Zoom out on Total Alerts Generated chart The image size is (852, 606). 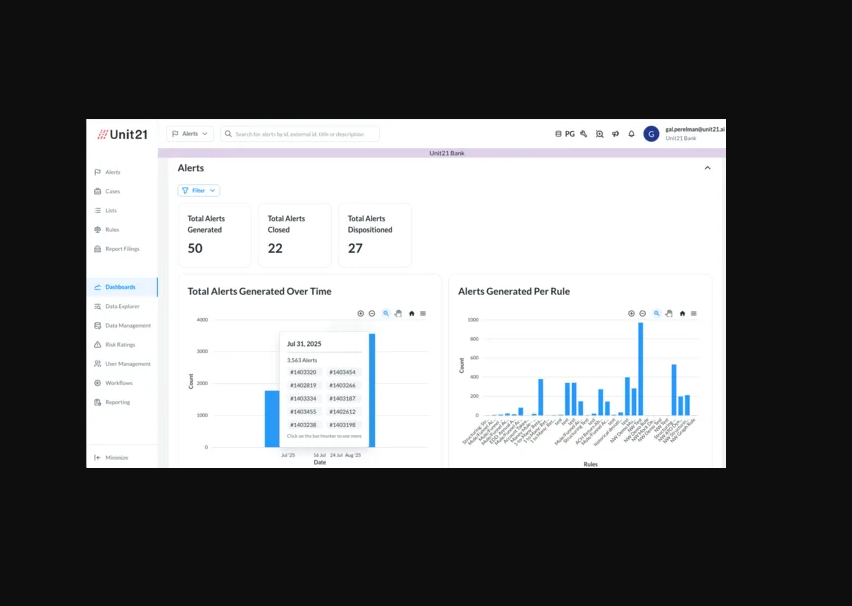[x=372, y=314]
